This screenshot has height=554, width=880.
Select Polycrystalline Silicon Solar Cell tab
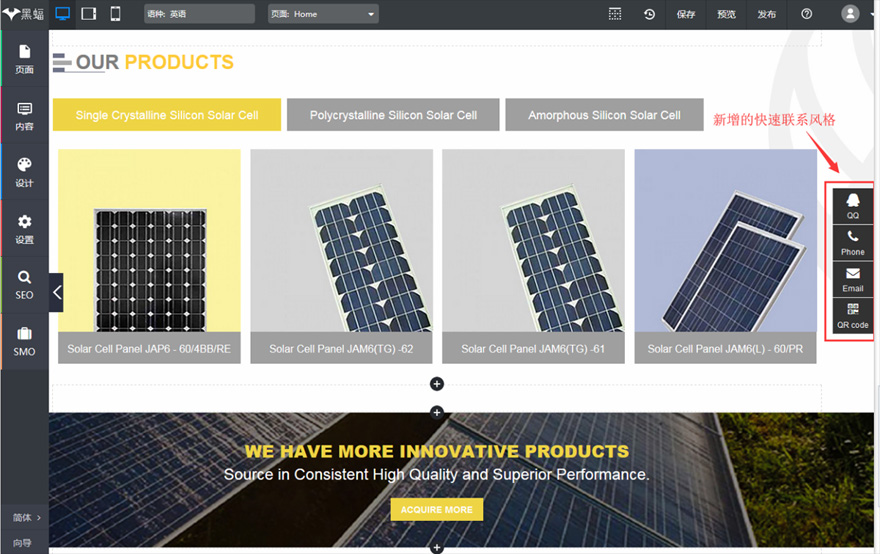tap(393, 115)
